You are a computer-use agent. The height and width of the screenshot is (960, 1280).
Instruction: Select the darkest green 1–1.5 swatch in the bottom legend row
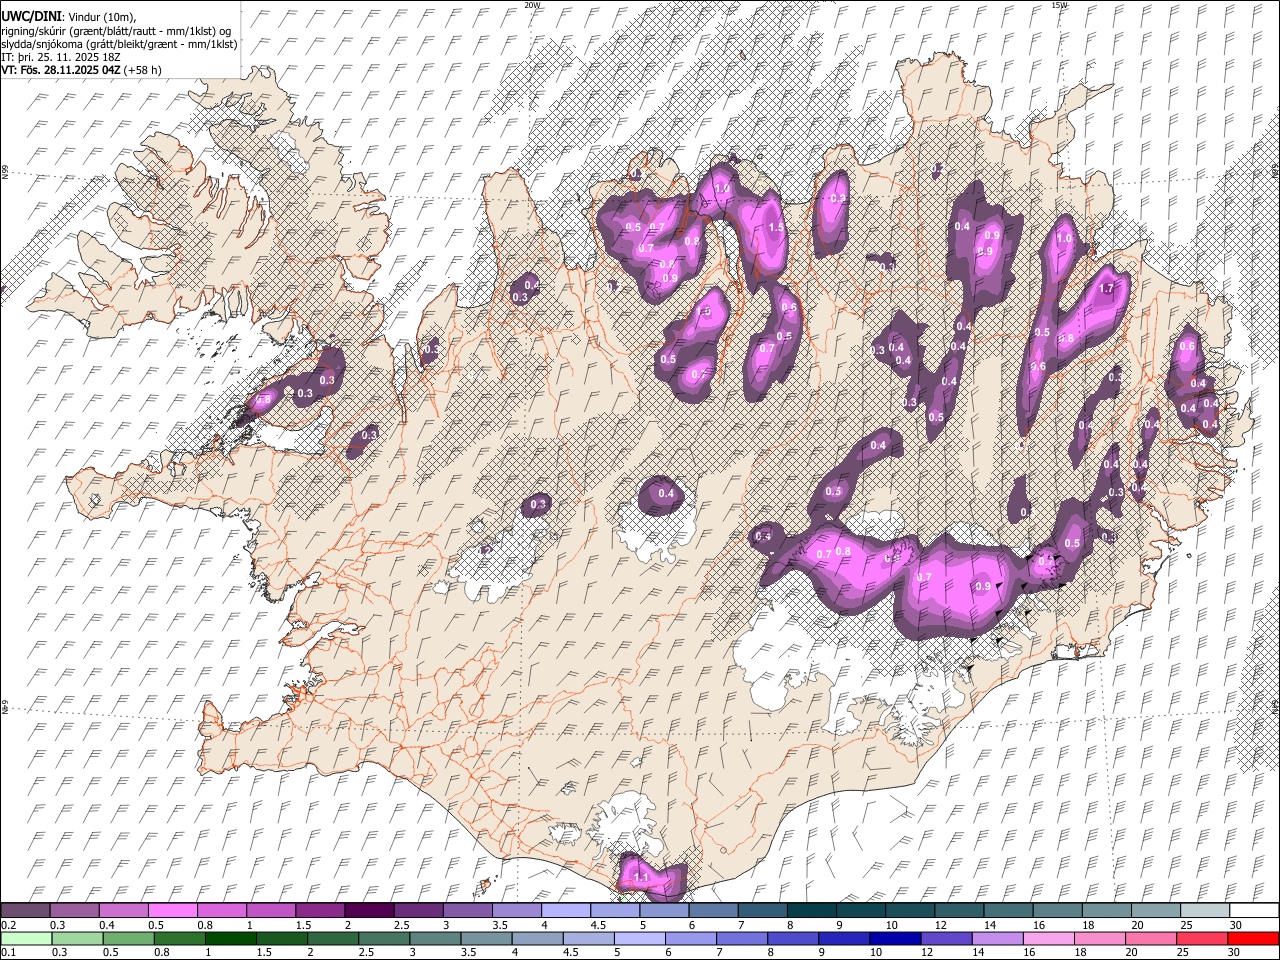(231, 938)
